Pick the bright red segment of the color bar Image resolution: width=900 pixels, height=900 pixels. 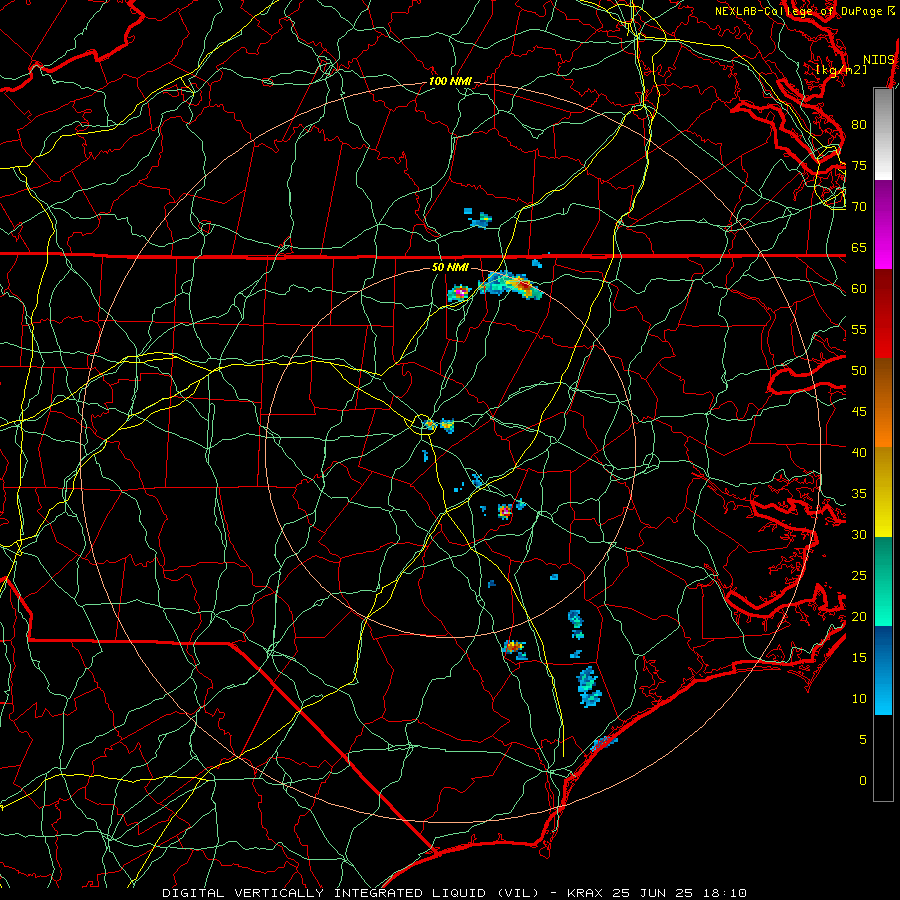coord(883,334)
